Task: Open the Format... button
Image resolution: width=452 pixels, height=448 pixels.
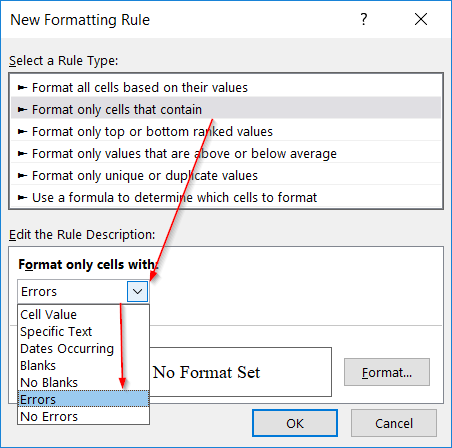Action: (387, 372)
